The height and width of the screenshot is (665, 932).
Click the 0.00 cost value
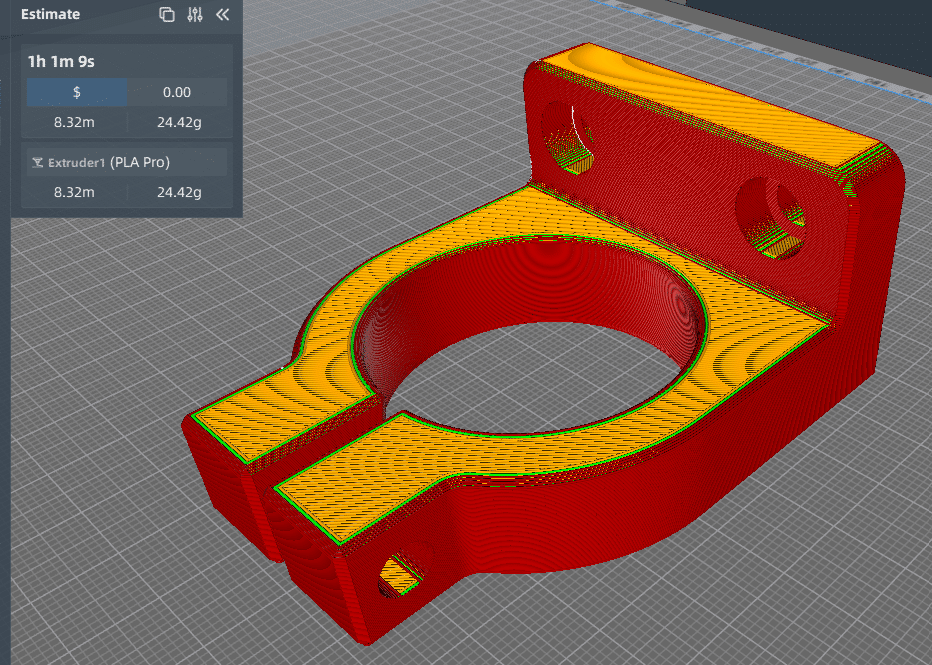point(177,92)
